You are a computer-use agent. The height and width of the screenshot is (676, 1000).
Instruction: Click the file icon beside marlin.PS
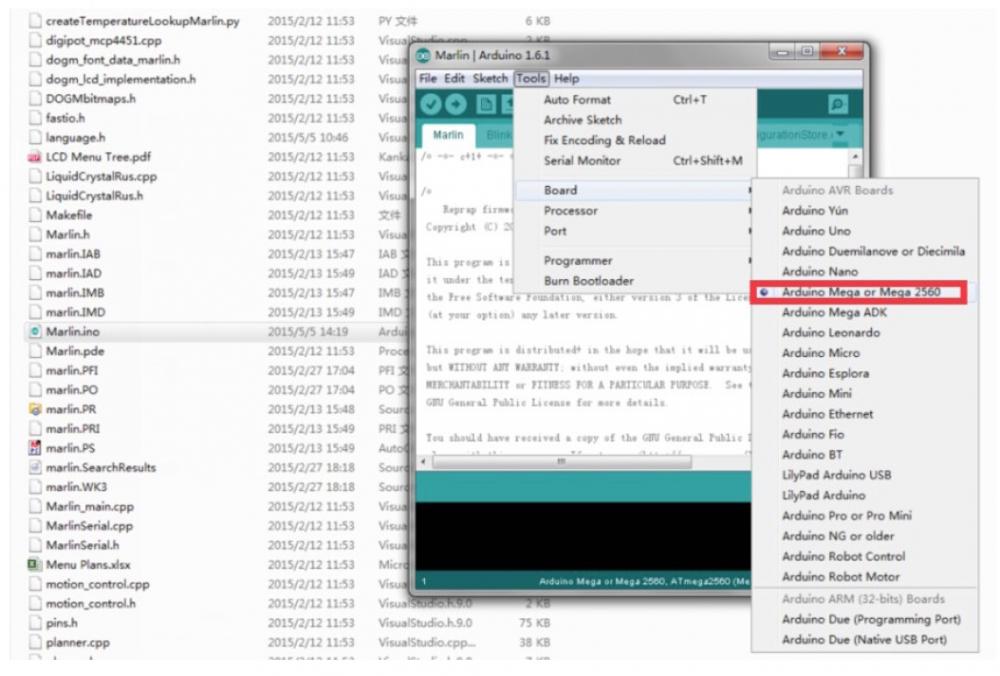coord(35,448)
